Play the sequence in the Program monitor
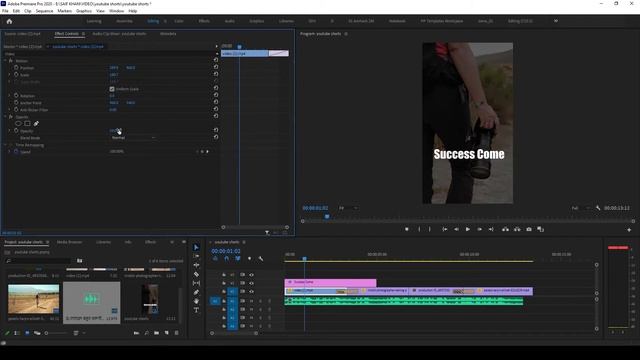Screen dimensions: 640x360 tap(468, 229)
